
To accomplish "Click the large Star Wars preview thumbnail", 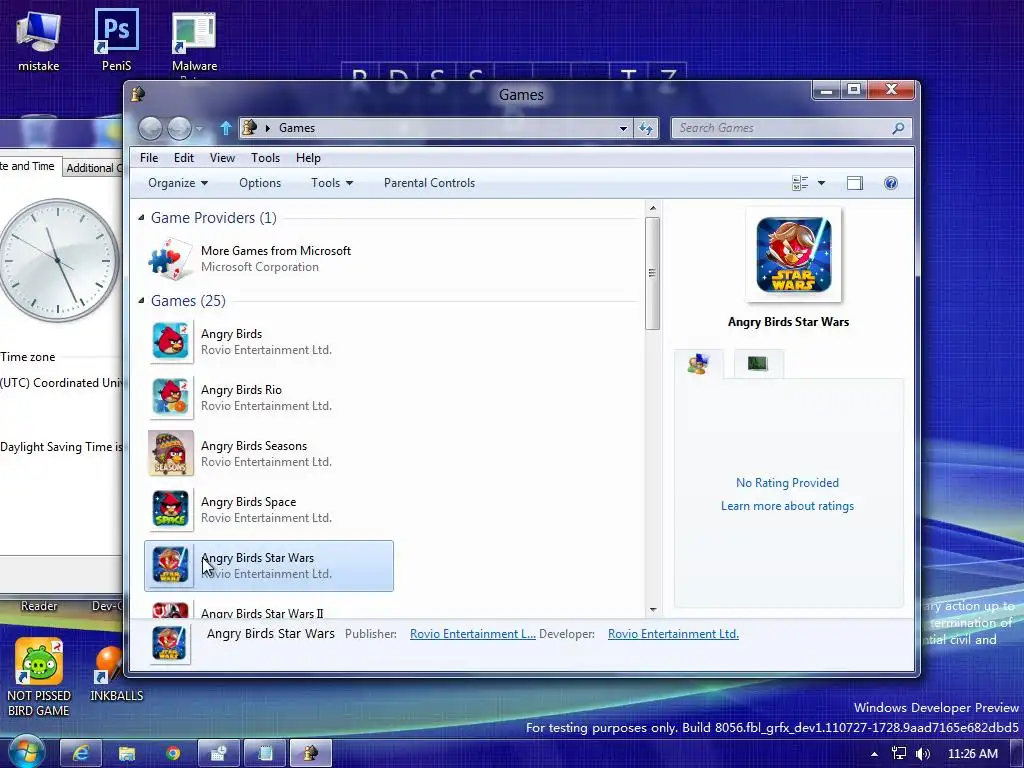I will click(793, 255).
